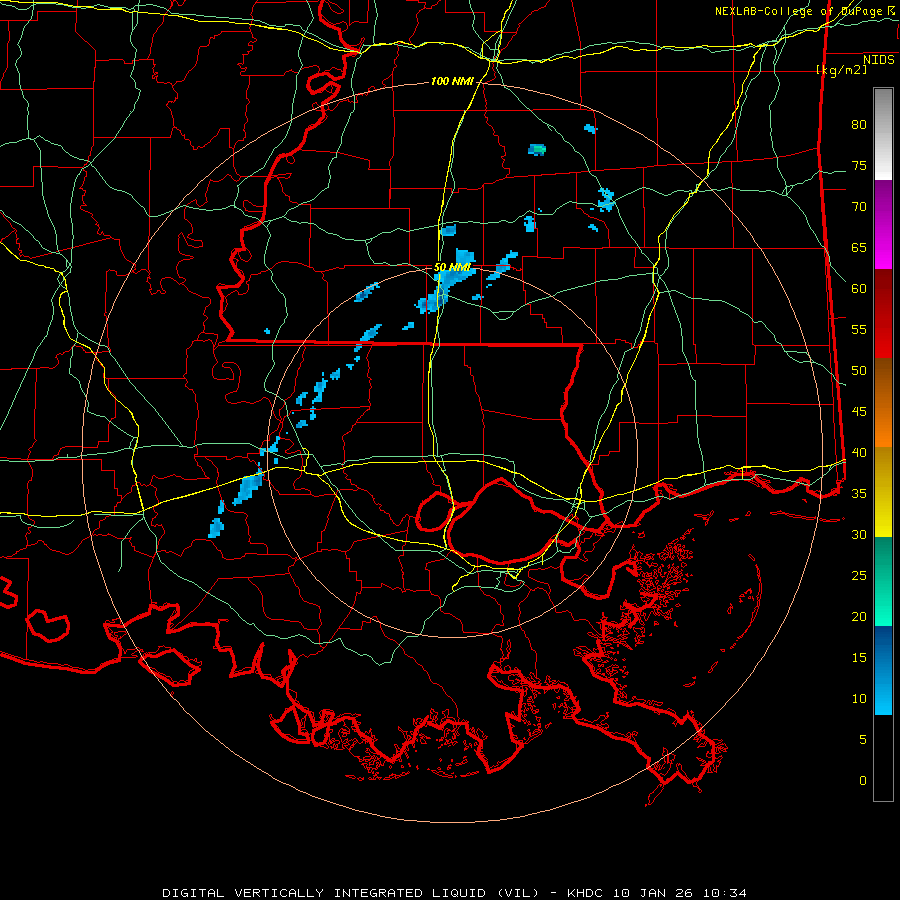Click the 10:34 time stamp in the caption
The width and height of the screenshot is (900, 900).
pos(727,893)
